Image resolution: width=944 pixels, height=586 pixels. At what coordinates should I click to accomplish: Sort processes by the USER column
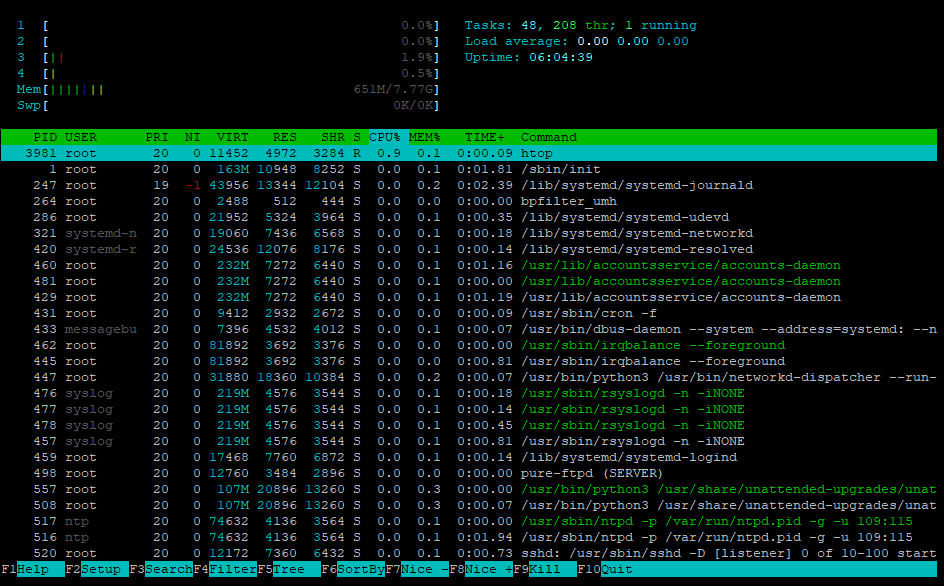(80, 137)
